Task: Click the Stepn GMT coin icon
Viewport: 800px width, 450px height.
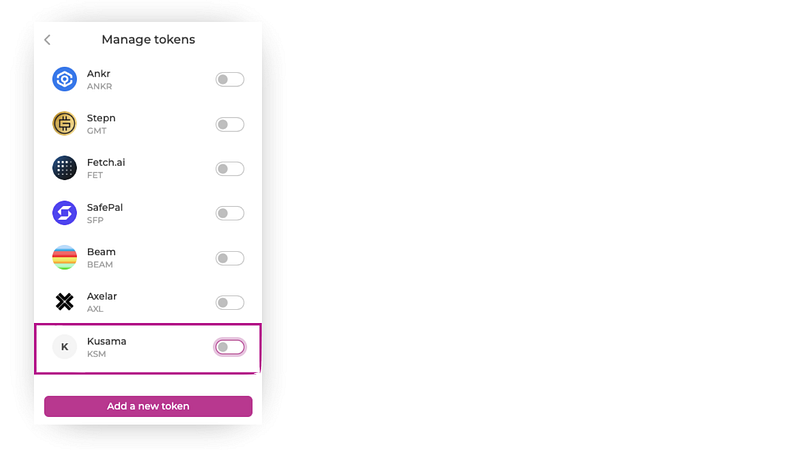Action: pyautogui.click(x=64, y=124)
